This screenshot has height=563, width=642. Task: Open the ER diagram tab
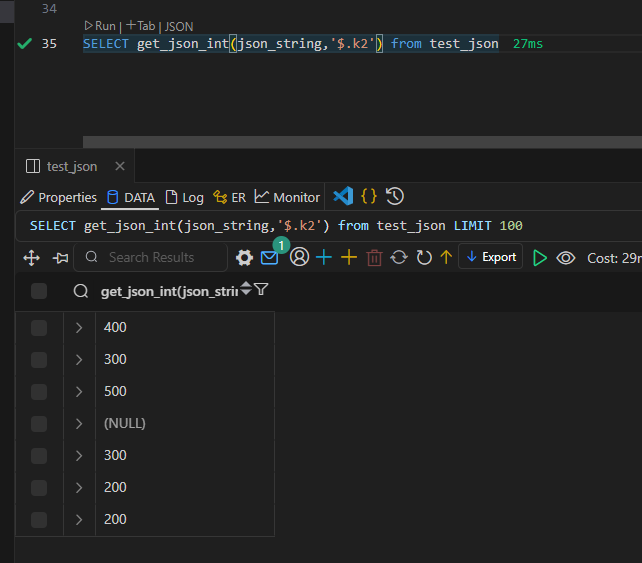229,197
